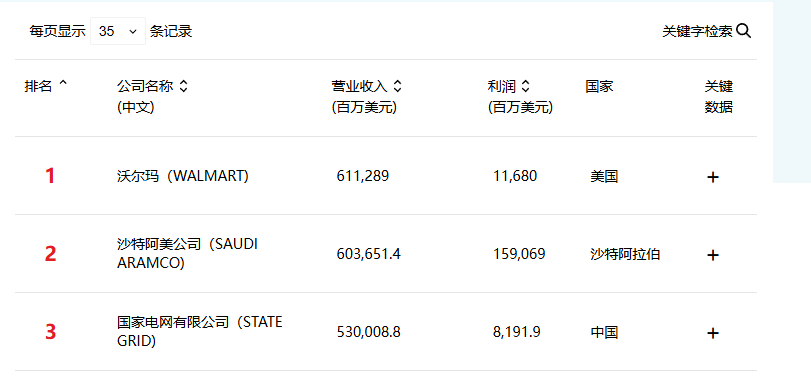Click the 关键字检索 search label
Screen dimensions: 811x379
point(697,32)
